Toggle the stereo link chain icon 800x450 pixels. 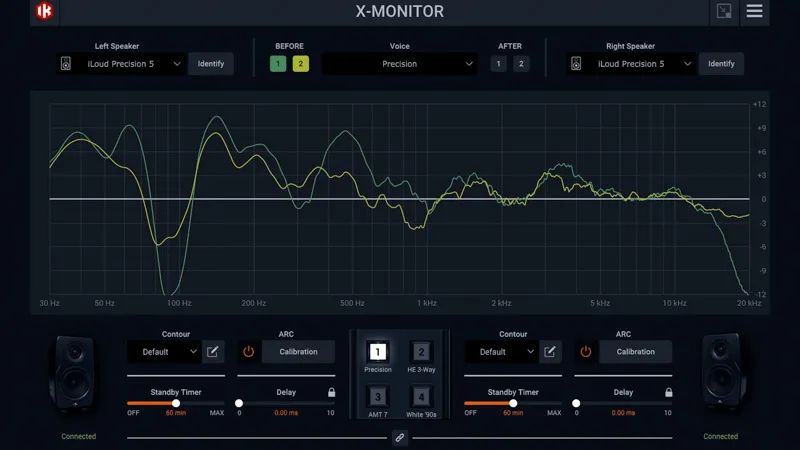[399, 438]
